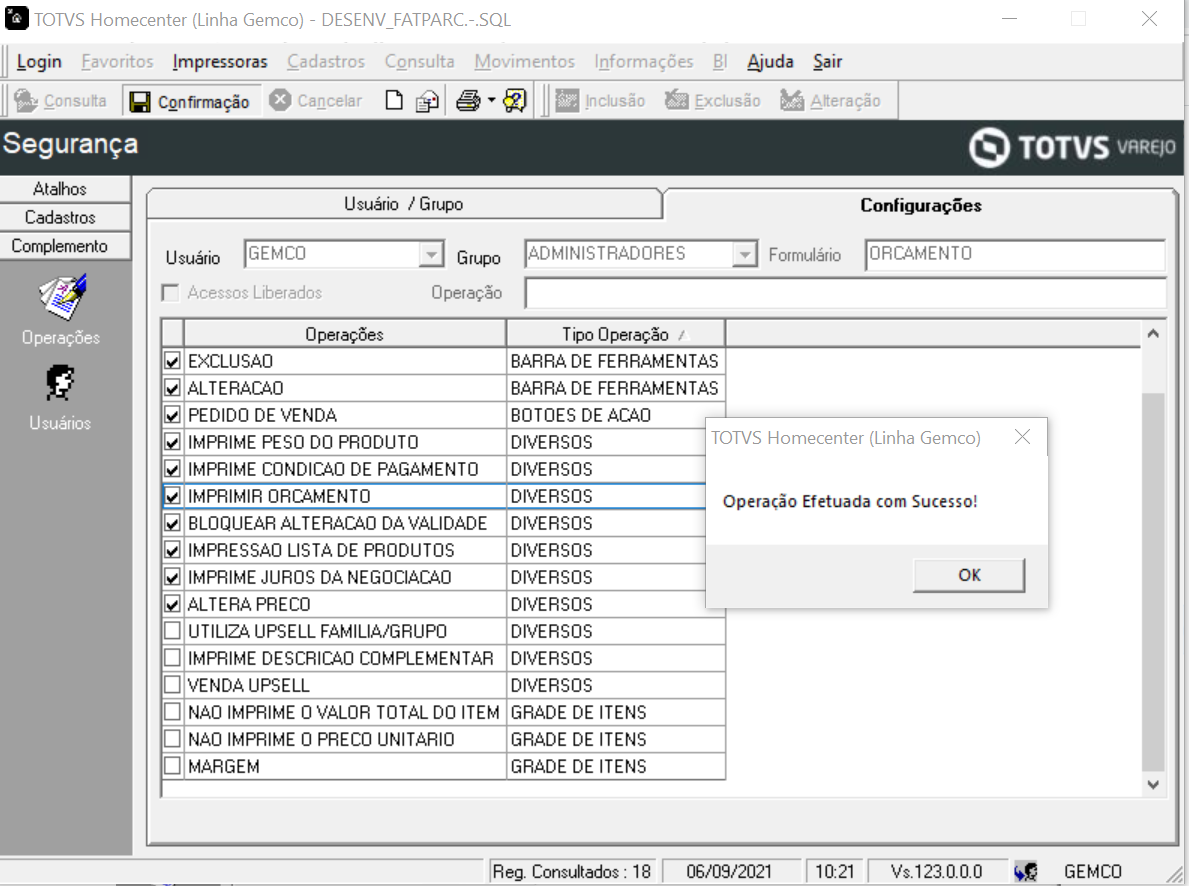This screenshot has height=886, width=1189.
Task: Click the Confirmação toolbar button label
Action: 203,102
